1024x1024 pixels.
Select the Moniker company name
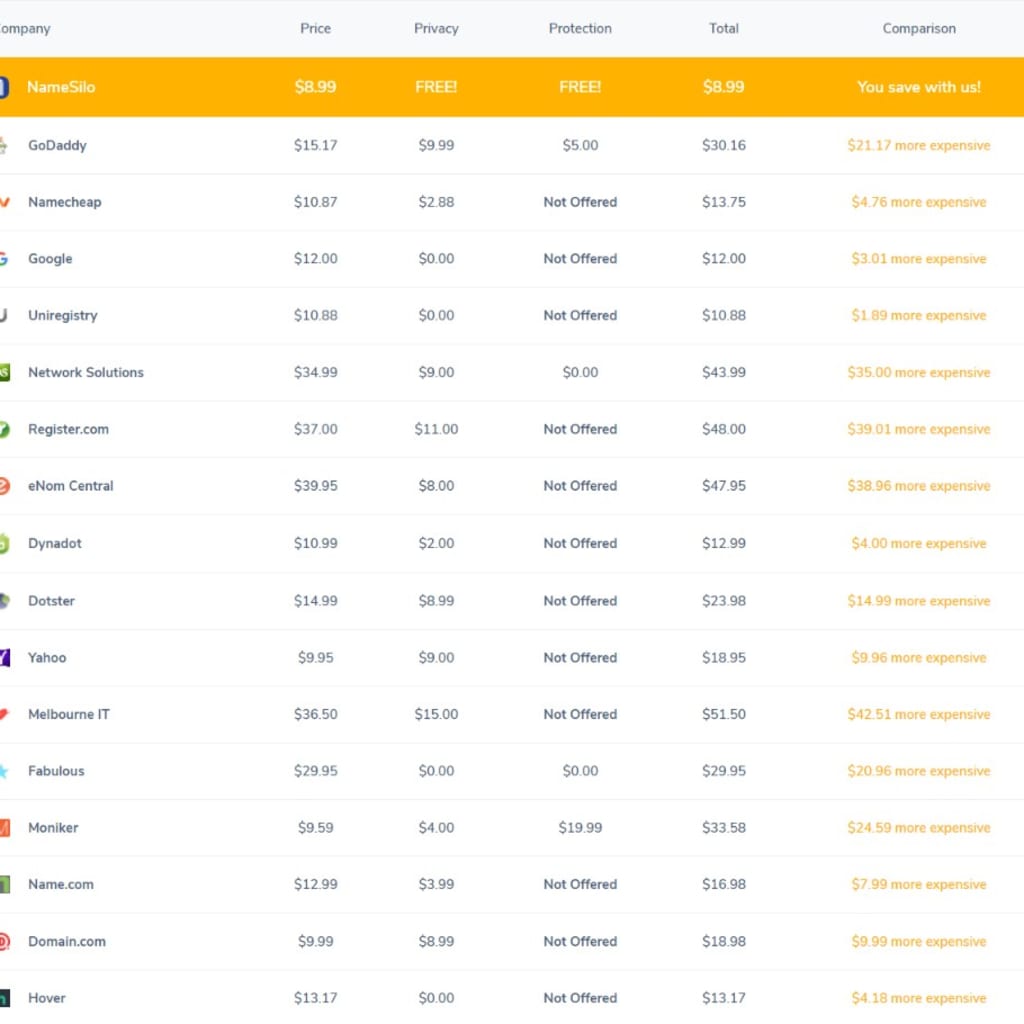pos(53,827)
